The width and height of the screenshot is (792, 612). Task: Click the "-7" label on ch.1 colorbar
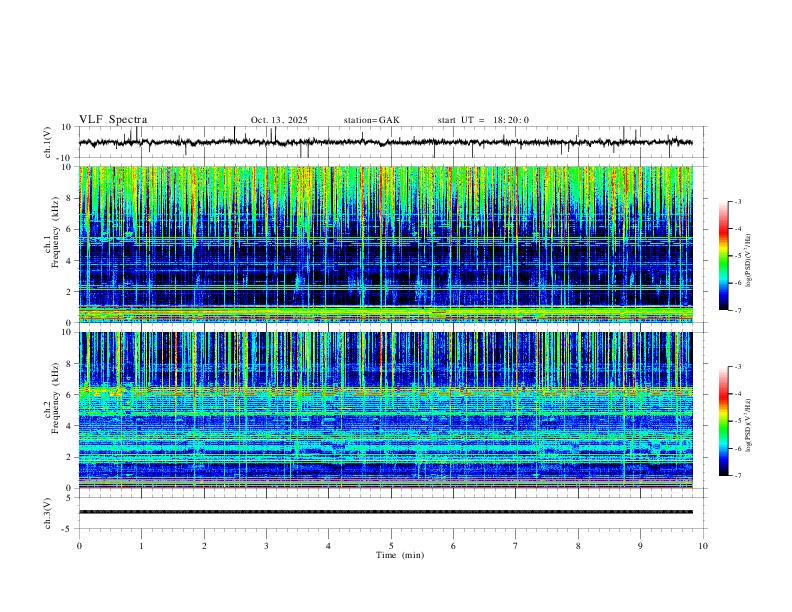coord(738,311)
